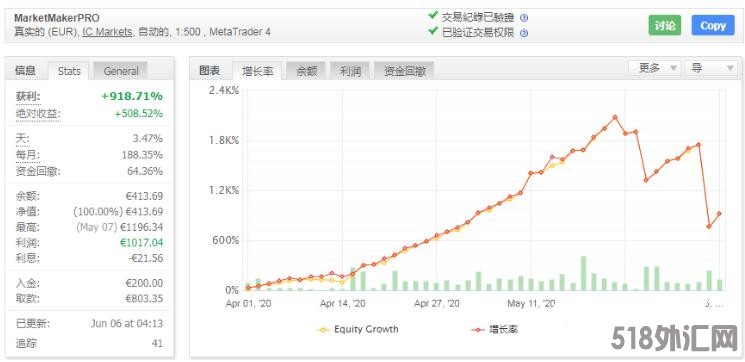Click the blue Copy button
The height and width of the screenshot is (362, 745).
(713, 26)
